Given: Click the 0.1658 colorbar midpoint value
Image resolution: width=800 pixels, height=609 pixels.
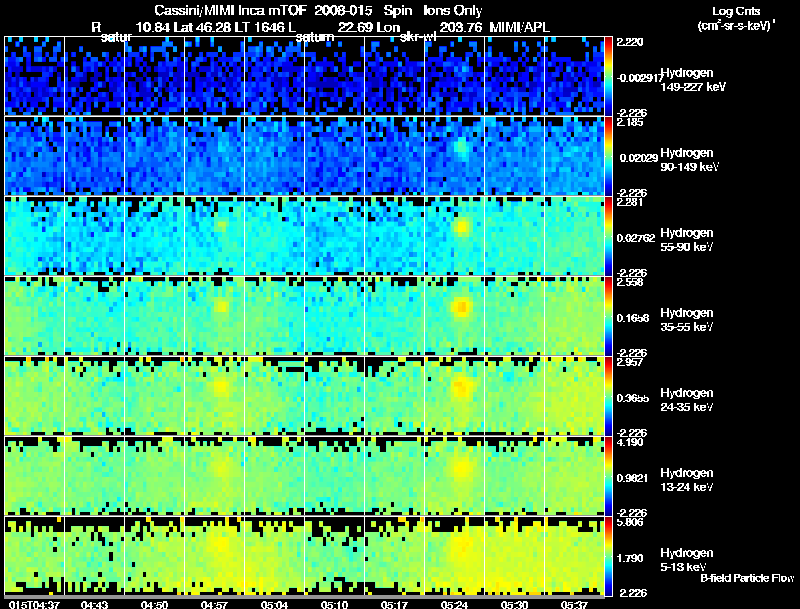Looking at the screenshot, I should (x=633, y=318).
